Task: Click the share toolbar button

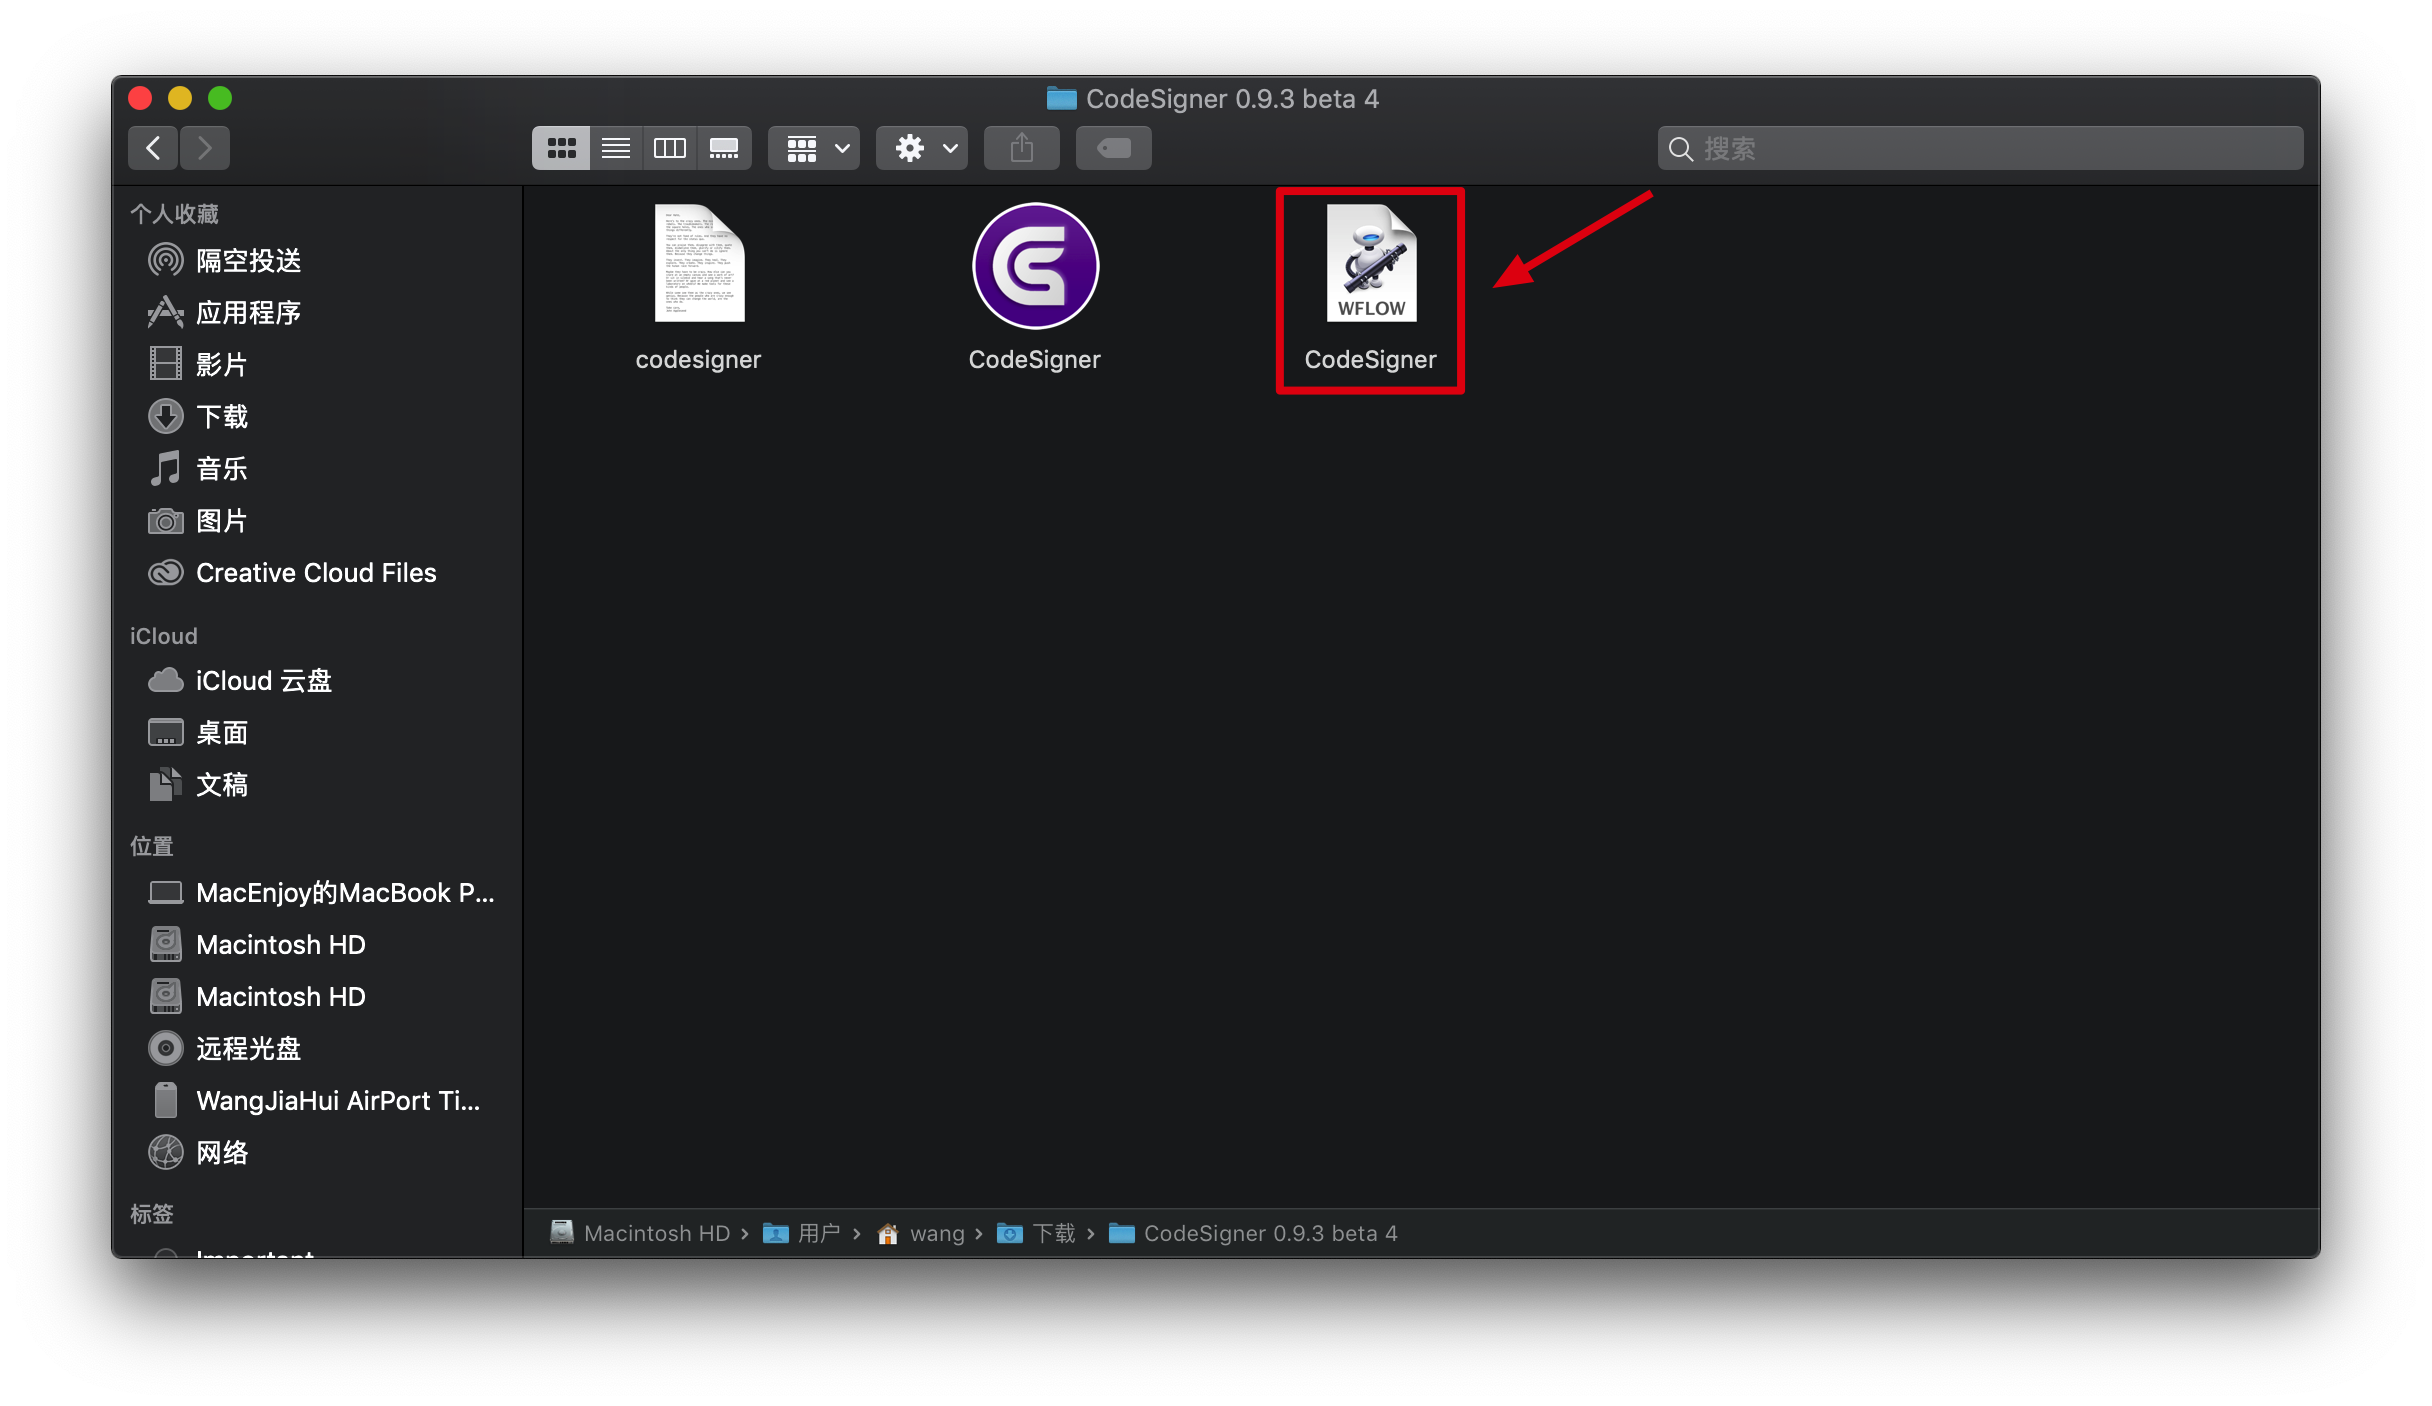Action: (1021, 148)
